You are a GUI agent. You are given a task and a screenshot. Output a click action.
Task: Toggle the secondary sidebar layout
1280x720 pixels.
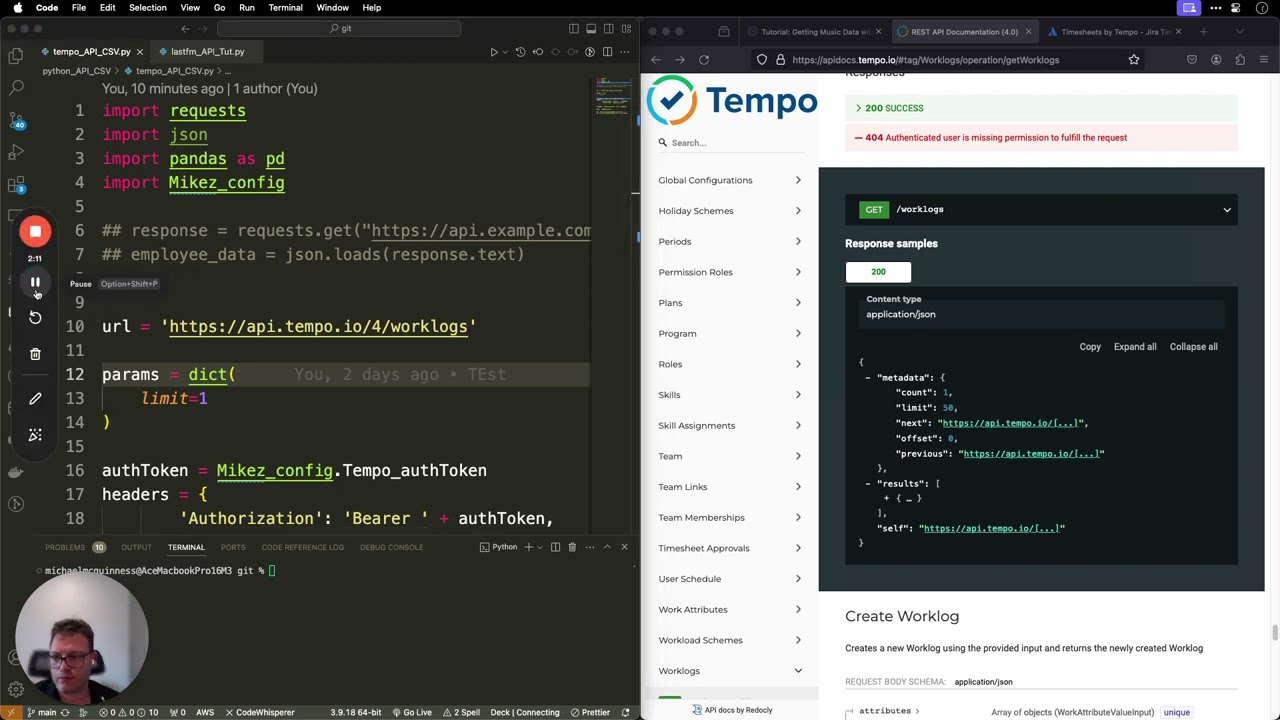(608, 29)
